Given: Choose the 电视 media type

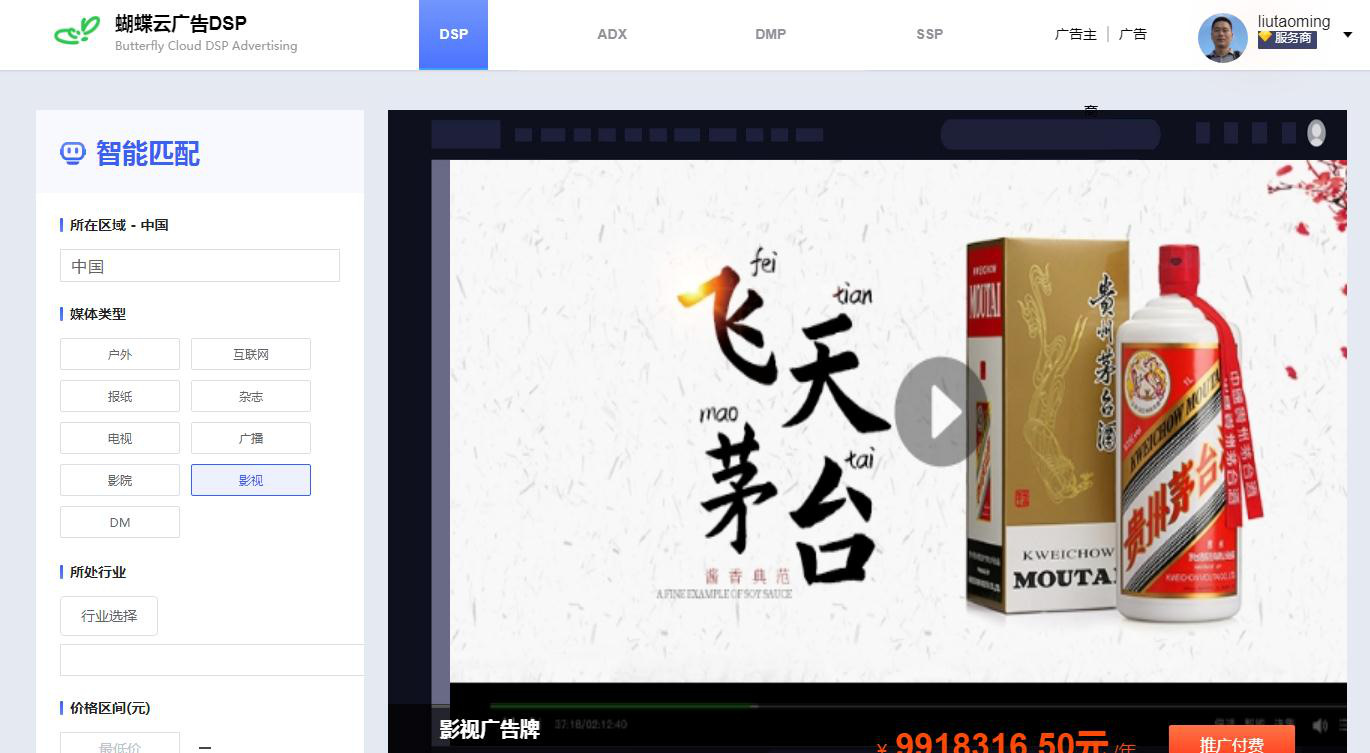Looking at the screenshot, I should click(x=120, y=438).
